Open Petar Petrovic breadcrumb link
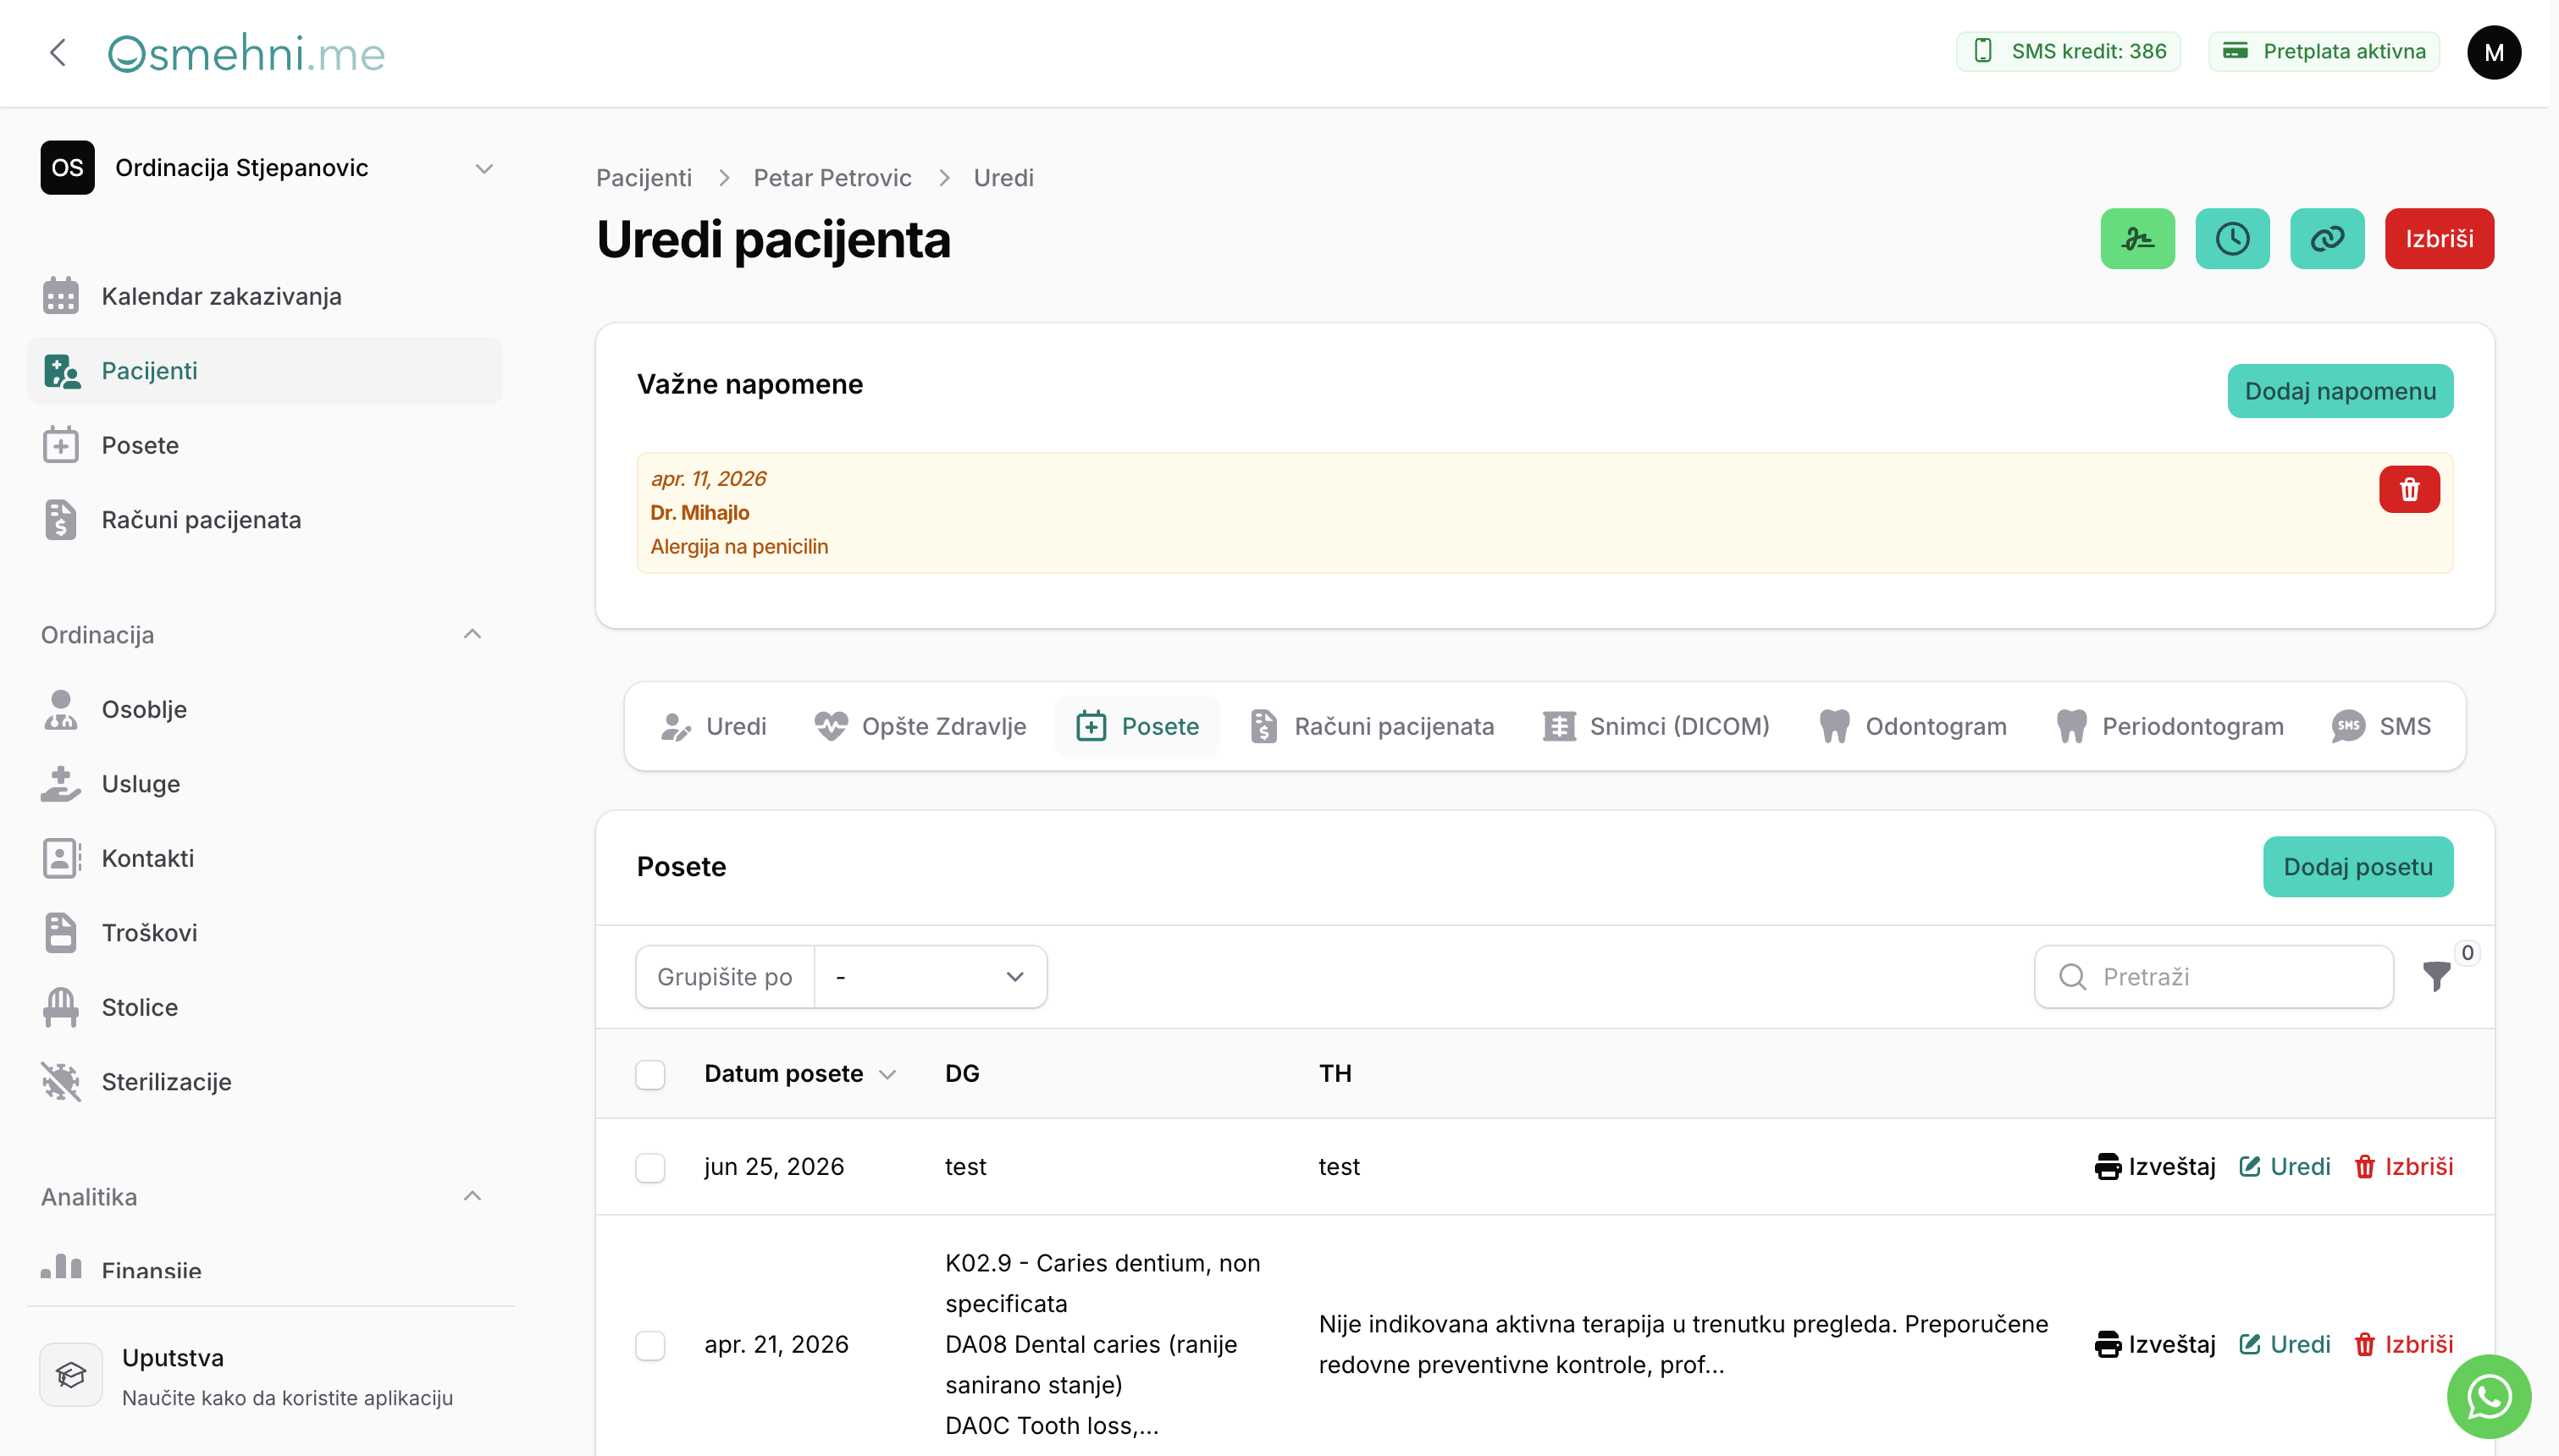Viewport: 2559px width, 1456px height. pyautogui.click(x=832, y=178)
